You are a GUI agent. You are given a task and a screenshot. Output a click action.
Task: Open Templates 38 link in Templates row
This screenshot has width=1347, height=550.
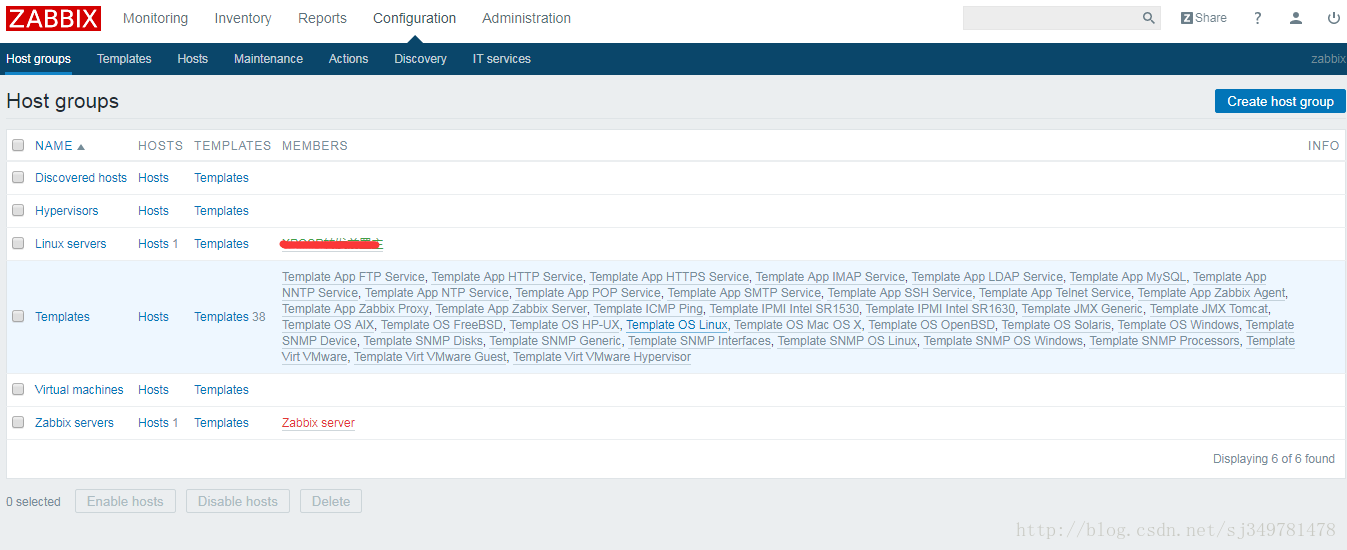pos(221,317)
